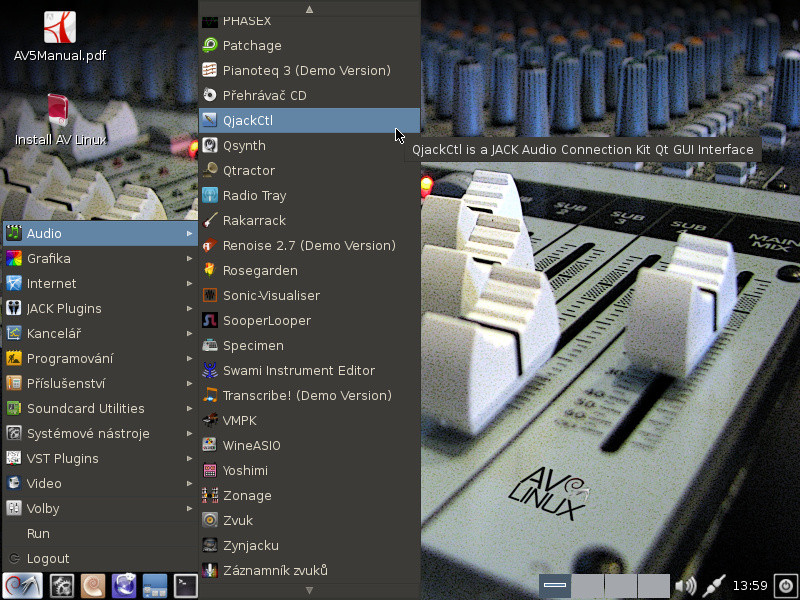
Task: Expand the VST Plugins submenu arrow
Action: click(x=189, y=459)
